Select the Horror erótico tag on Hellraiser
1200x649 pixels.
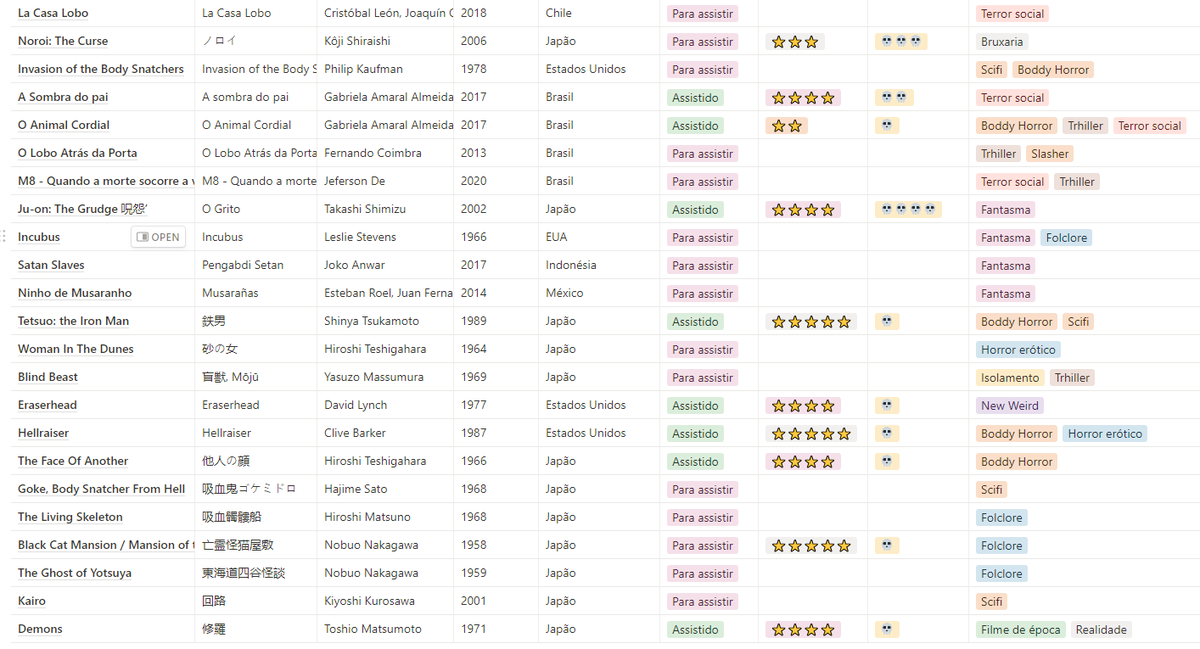1104,434
